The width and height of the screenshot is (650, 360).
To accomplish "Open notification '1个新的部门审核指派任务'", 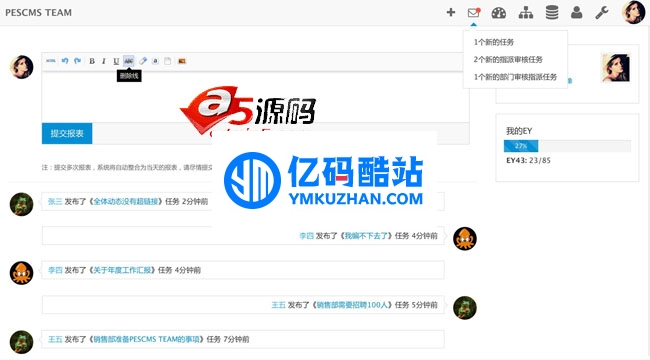I will click(x=515, y=77).
